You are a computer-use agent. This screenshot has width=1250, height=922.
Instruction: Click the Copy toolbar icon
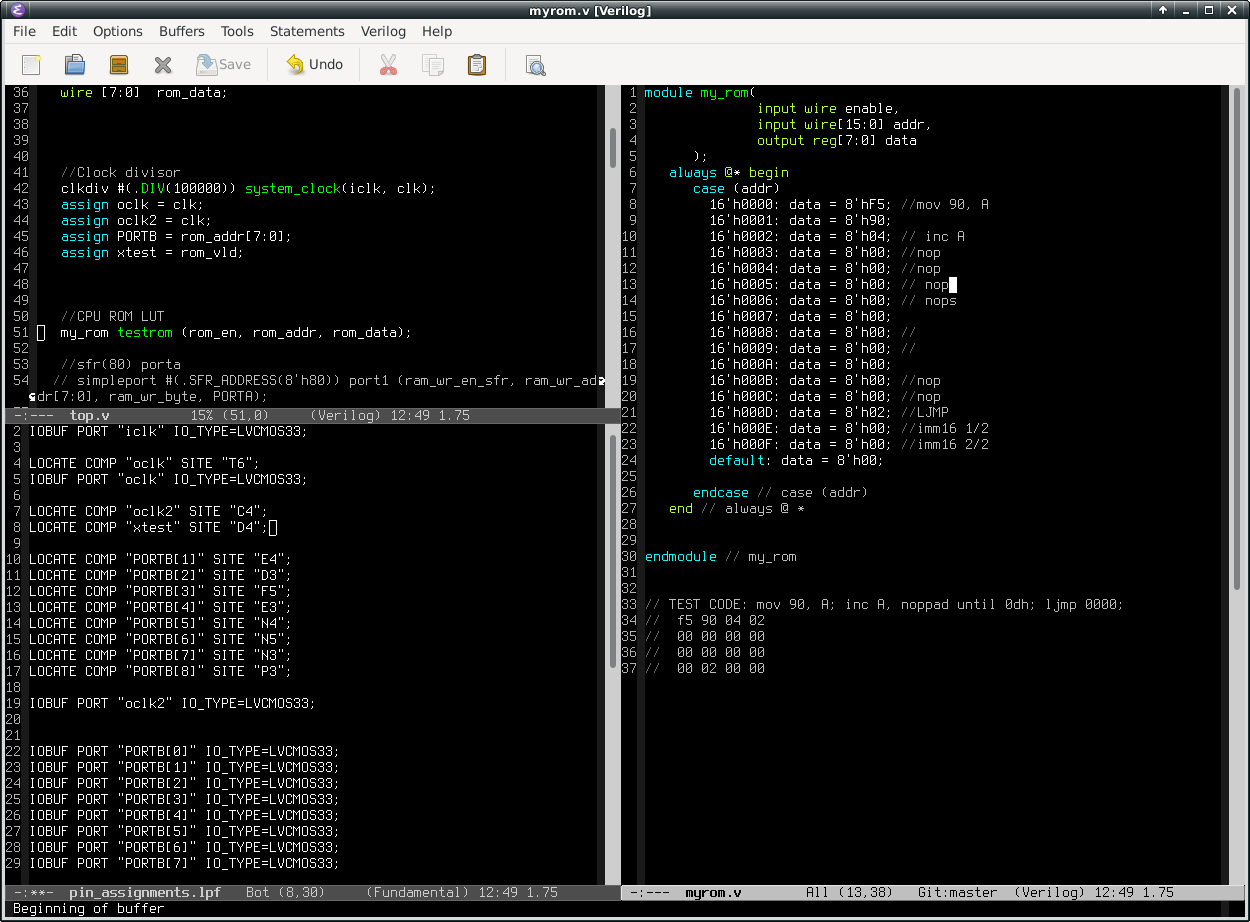point(433,65)
